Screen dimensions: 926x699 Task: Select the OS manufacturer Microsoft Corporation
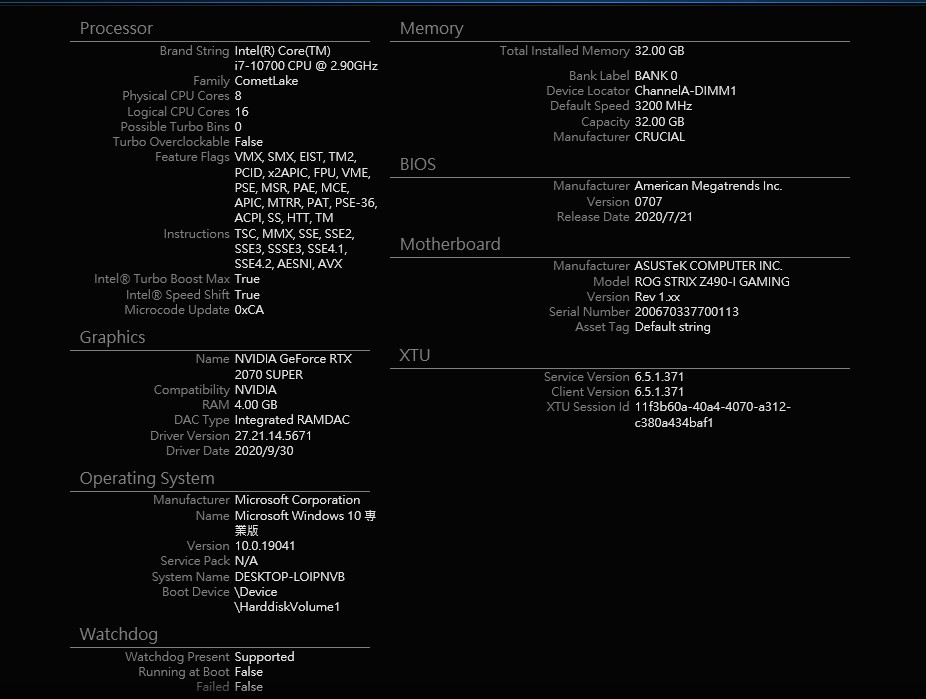pyautogui.click(x=297, y=500)
